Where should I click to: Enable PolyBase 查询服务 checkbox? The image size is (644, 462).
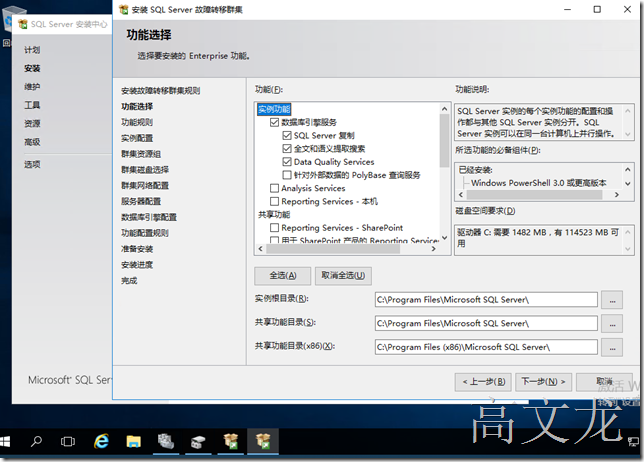coord(287,175)
